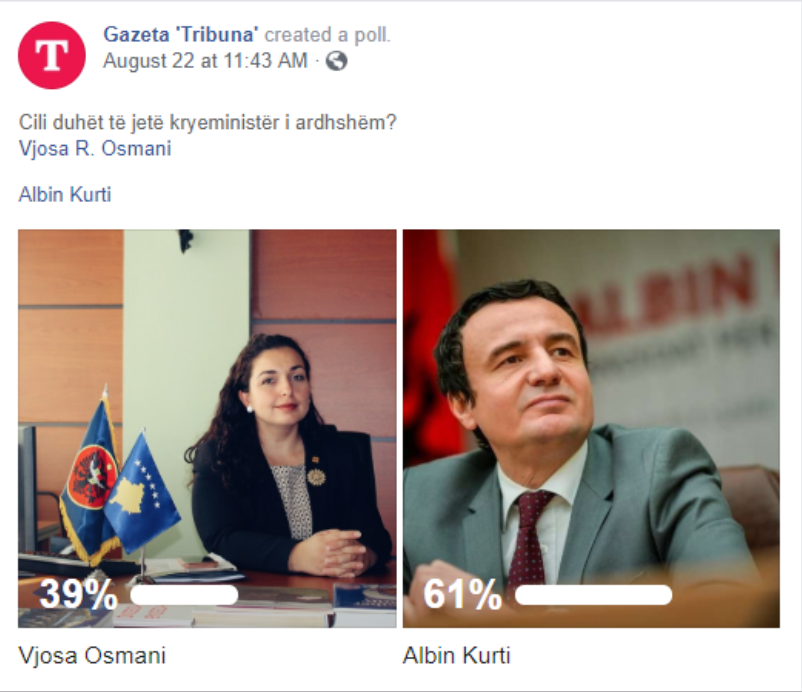Click the Kosovo flag in Osmani's photo

click(141, 492)
